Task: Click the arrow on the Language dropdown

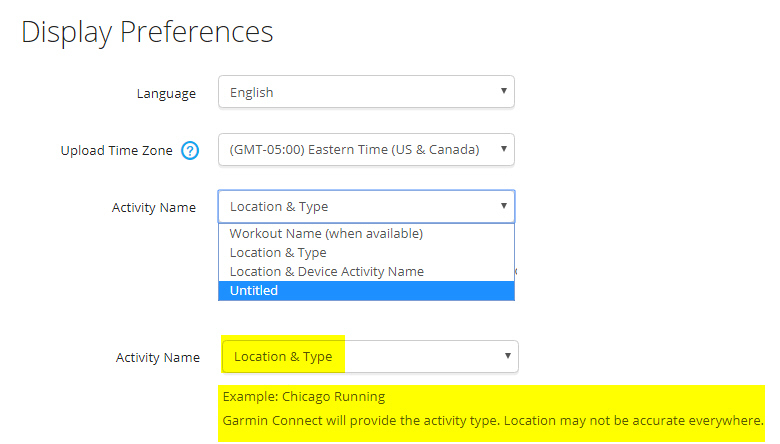Action: click(x=503, y=92)
